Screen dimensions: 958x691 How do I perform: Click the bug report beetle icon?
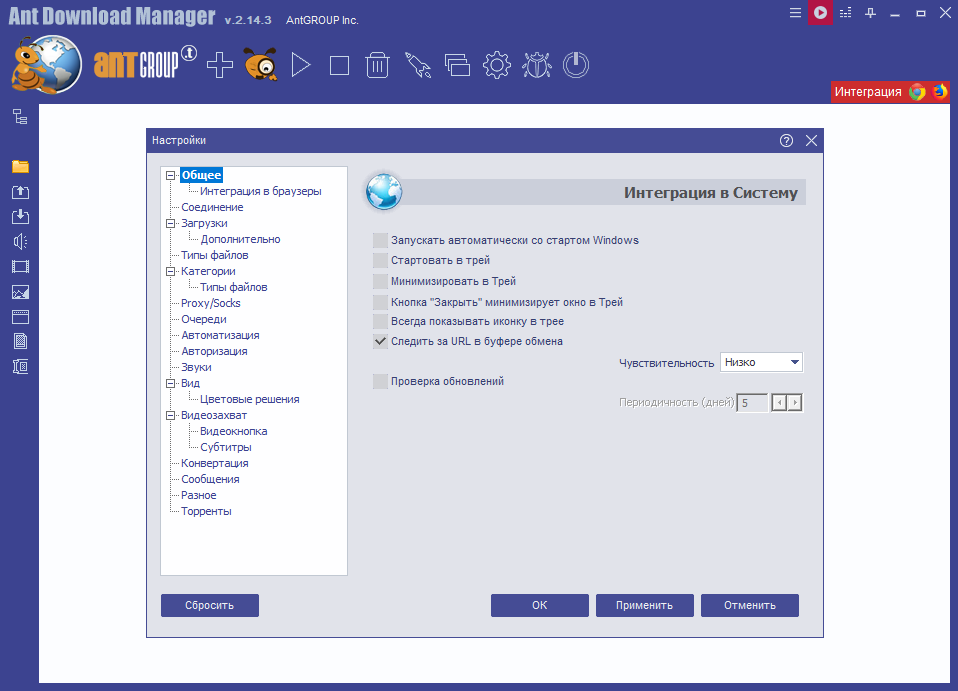pos(536,65)
